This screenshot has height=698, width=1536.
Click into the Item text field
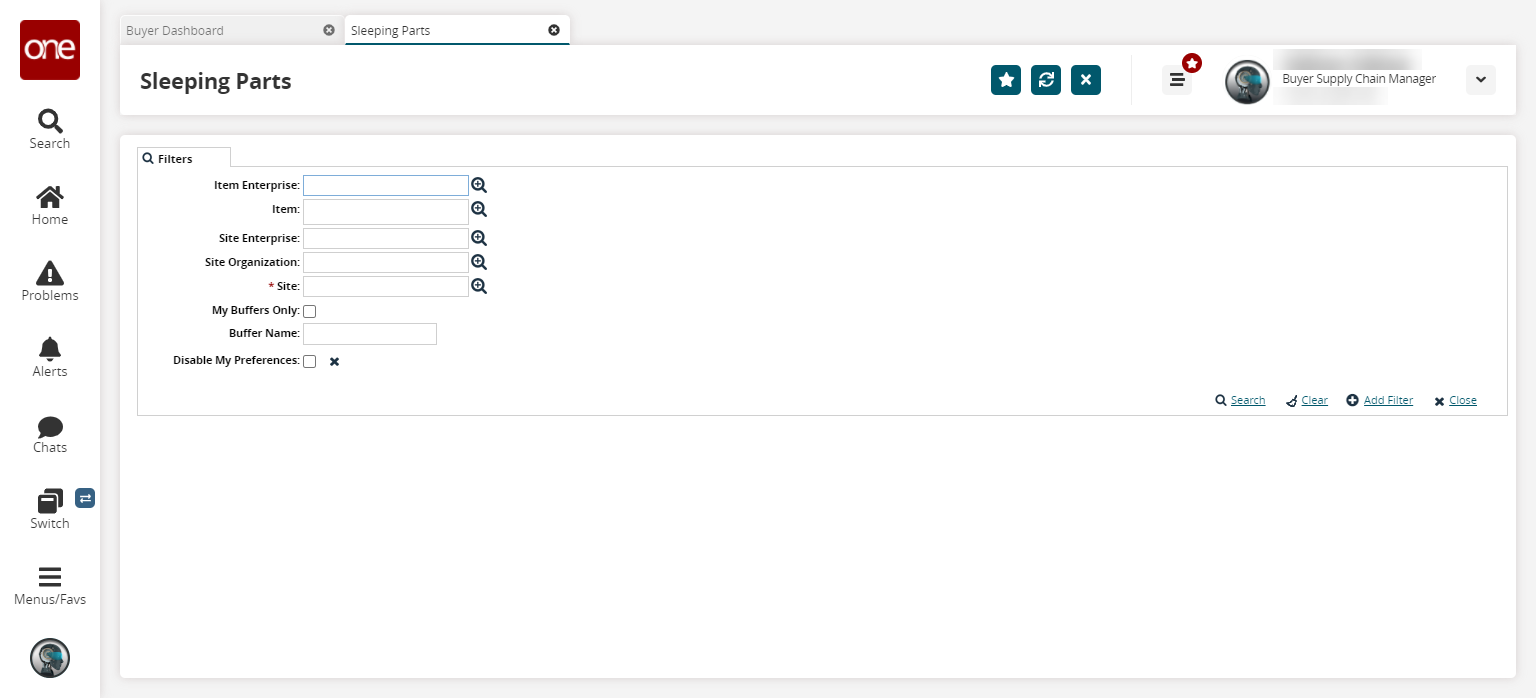click(x=386, y=212)
